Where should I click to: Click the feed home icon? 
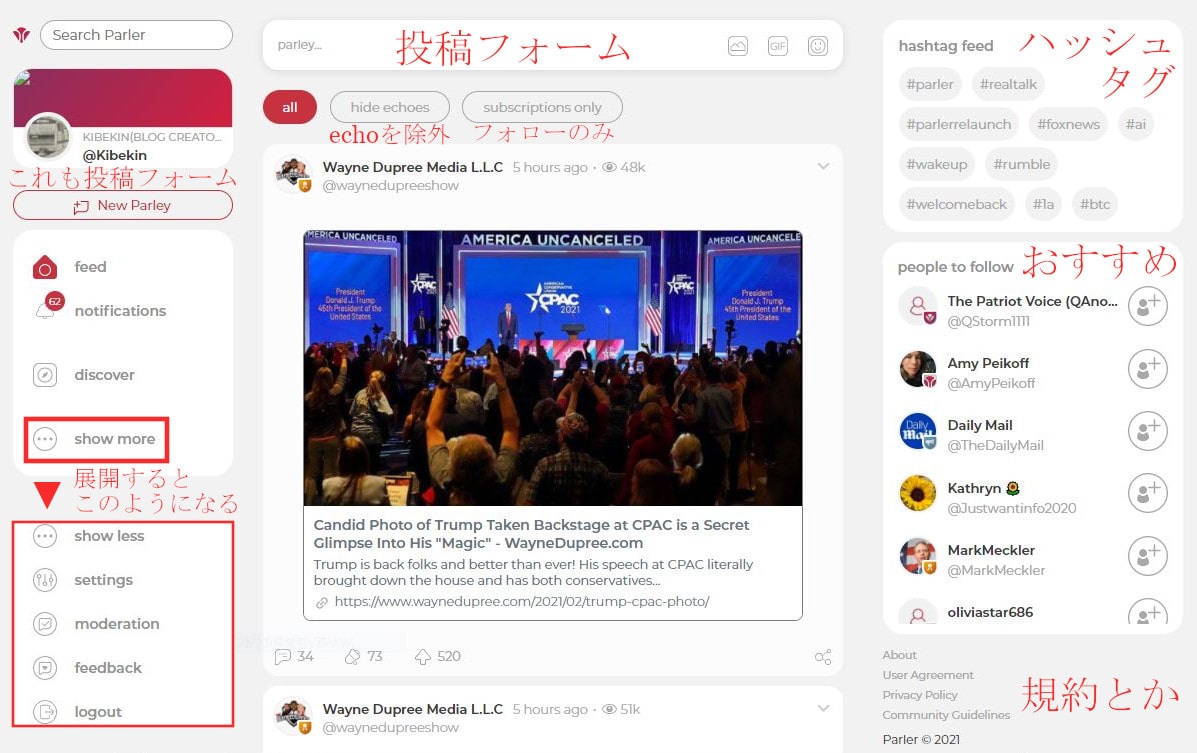click(x=45, y=267)
